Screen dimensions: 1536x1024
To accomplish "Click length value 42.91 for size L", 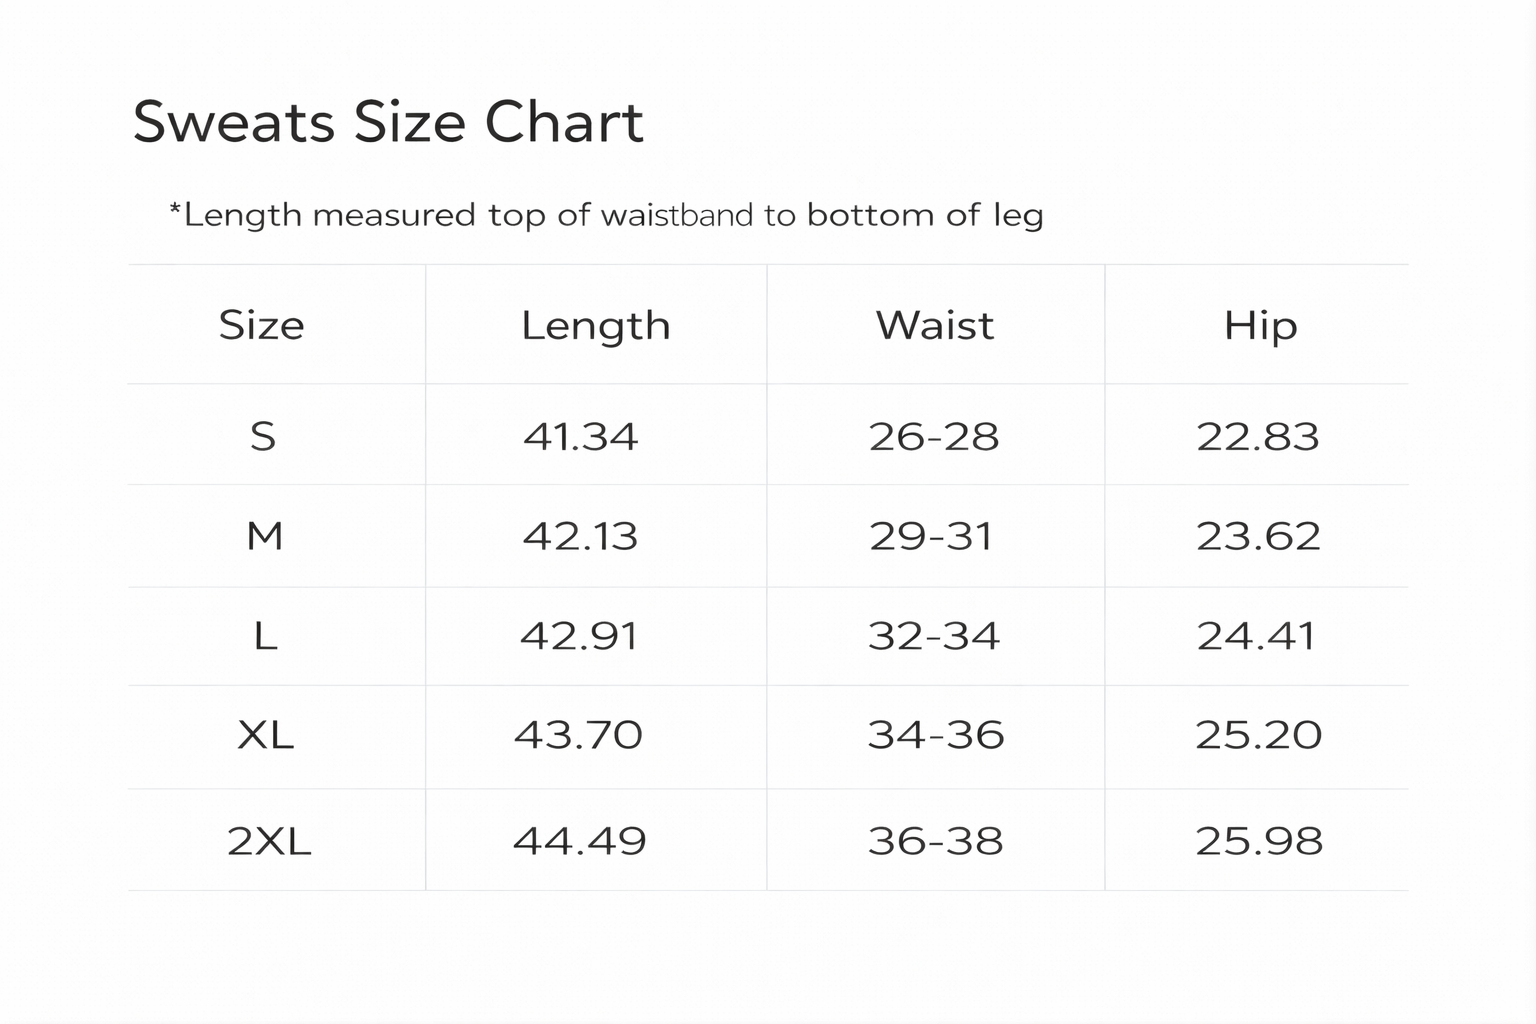I will [x=579, y=636].
